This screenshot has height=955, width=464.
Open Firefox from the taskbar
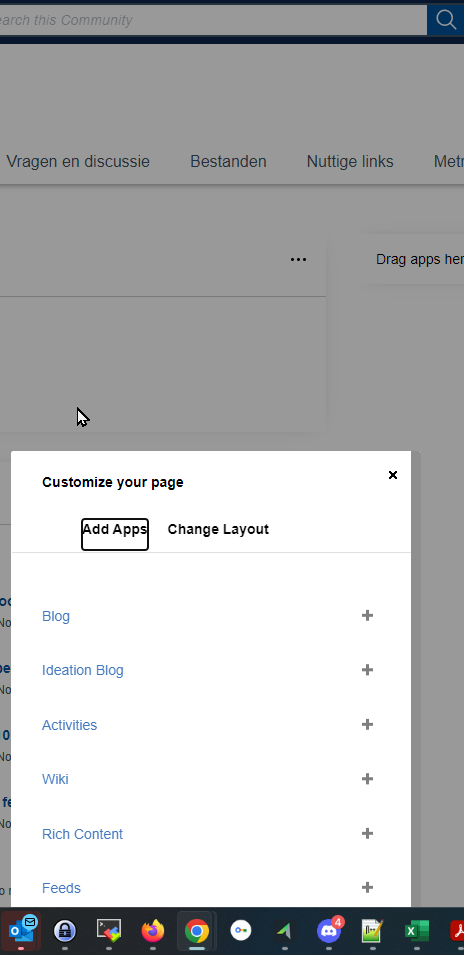pyautogui.click(x=153, y=931)
